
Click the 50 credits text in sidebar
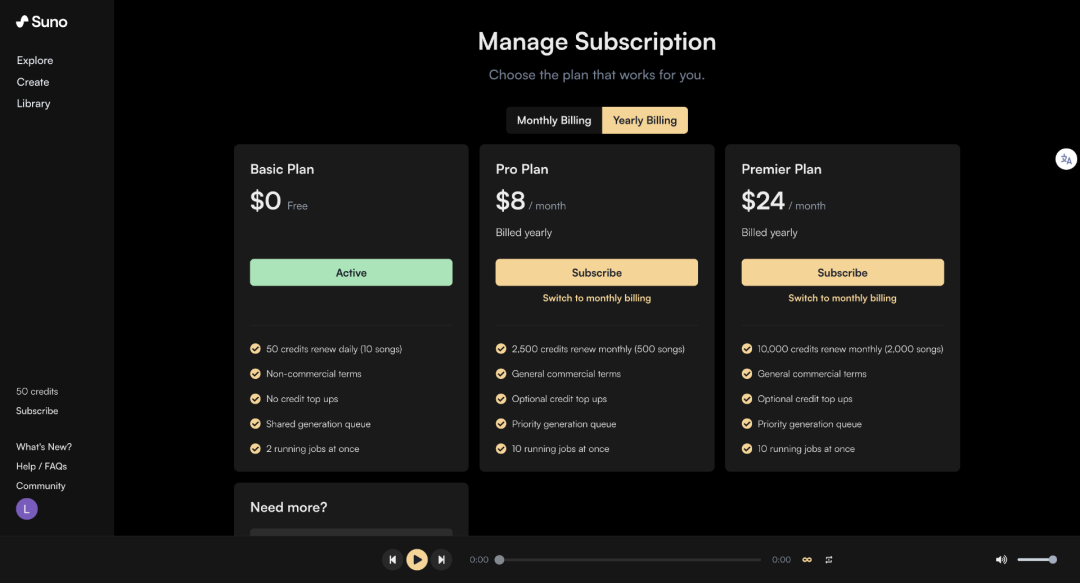click(x=37, y=391)
